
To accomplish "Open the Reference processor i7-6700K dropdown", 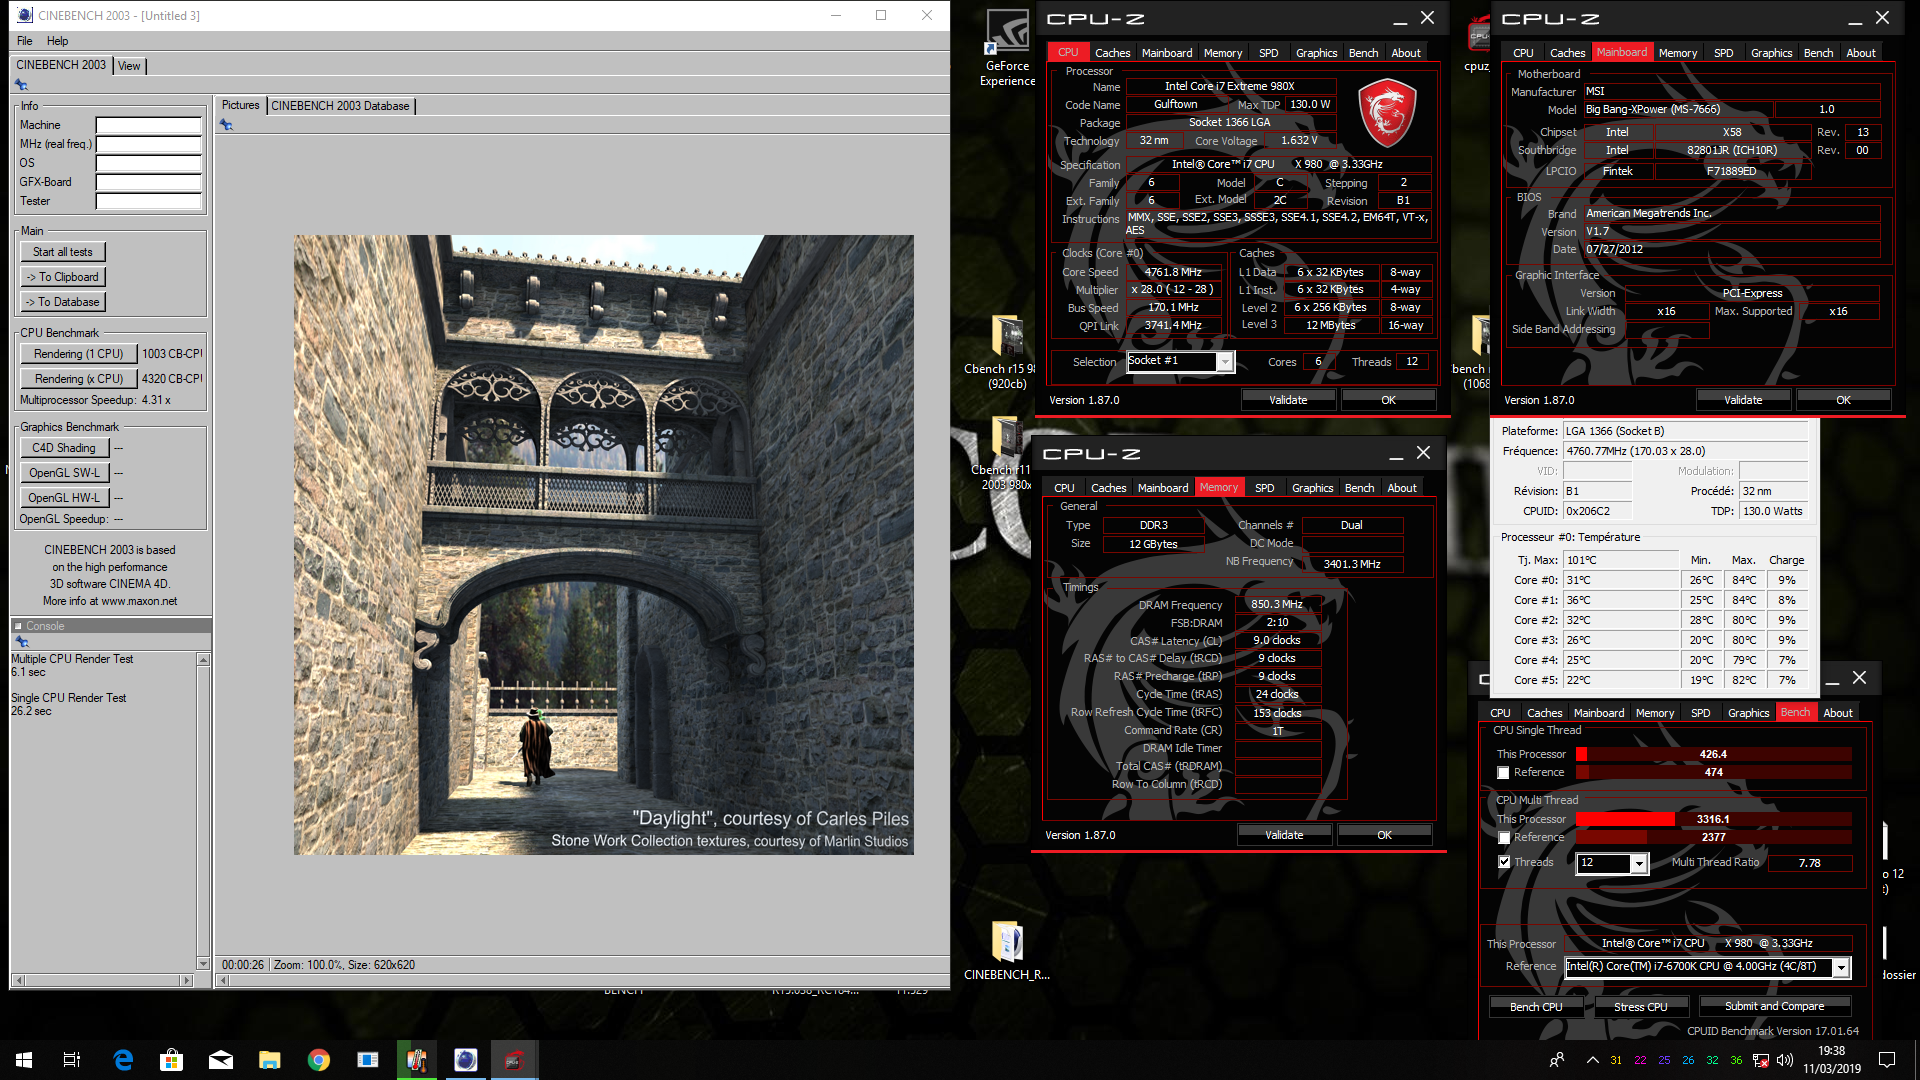I will pos(1840,967).
